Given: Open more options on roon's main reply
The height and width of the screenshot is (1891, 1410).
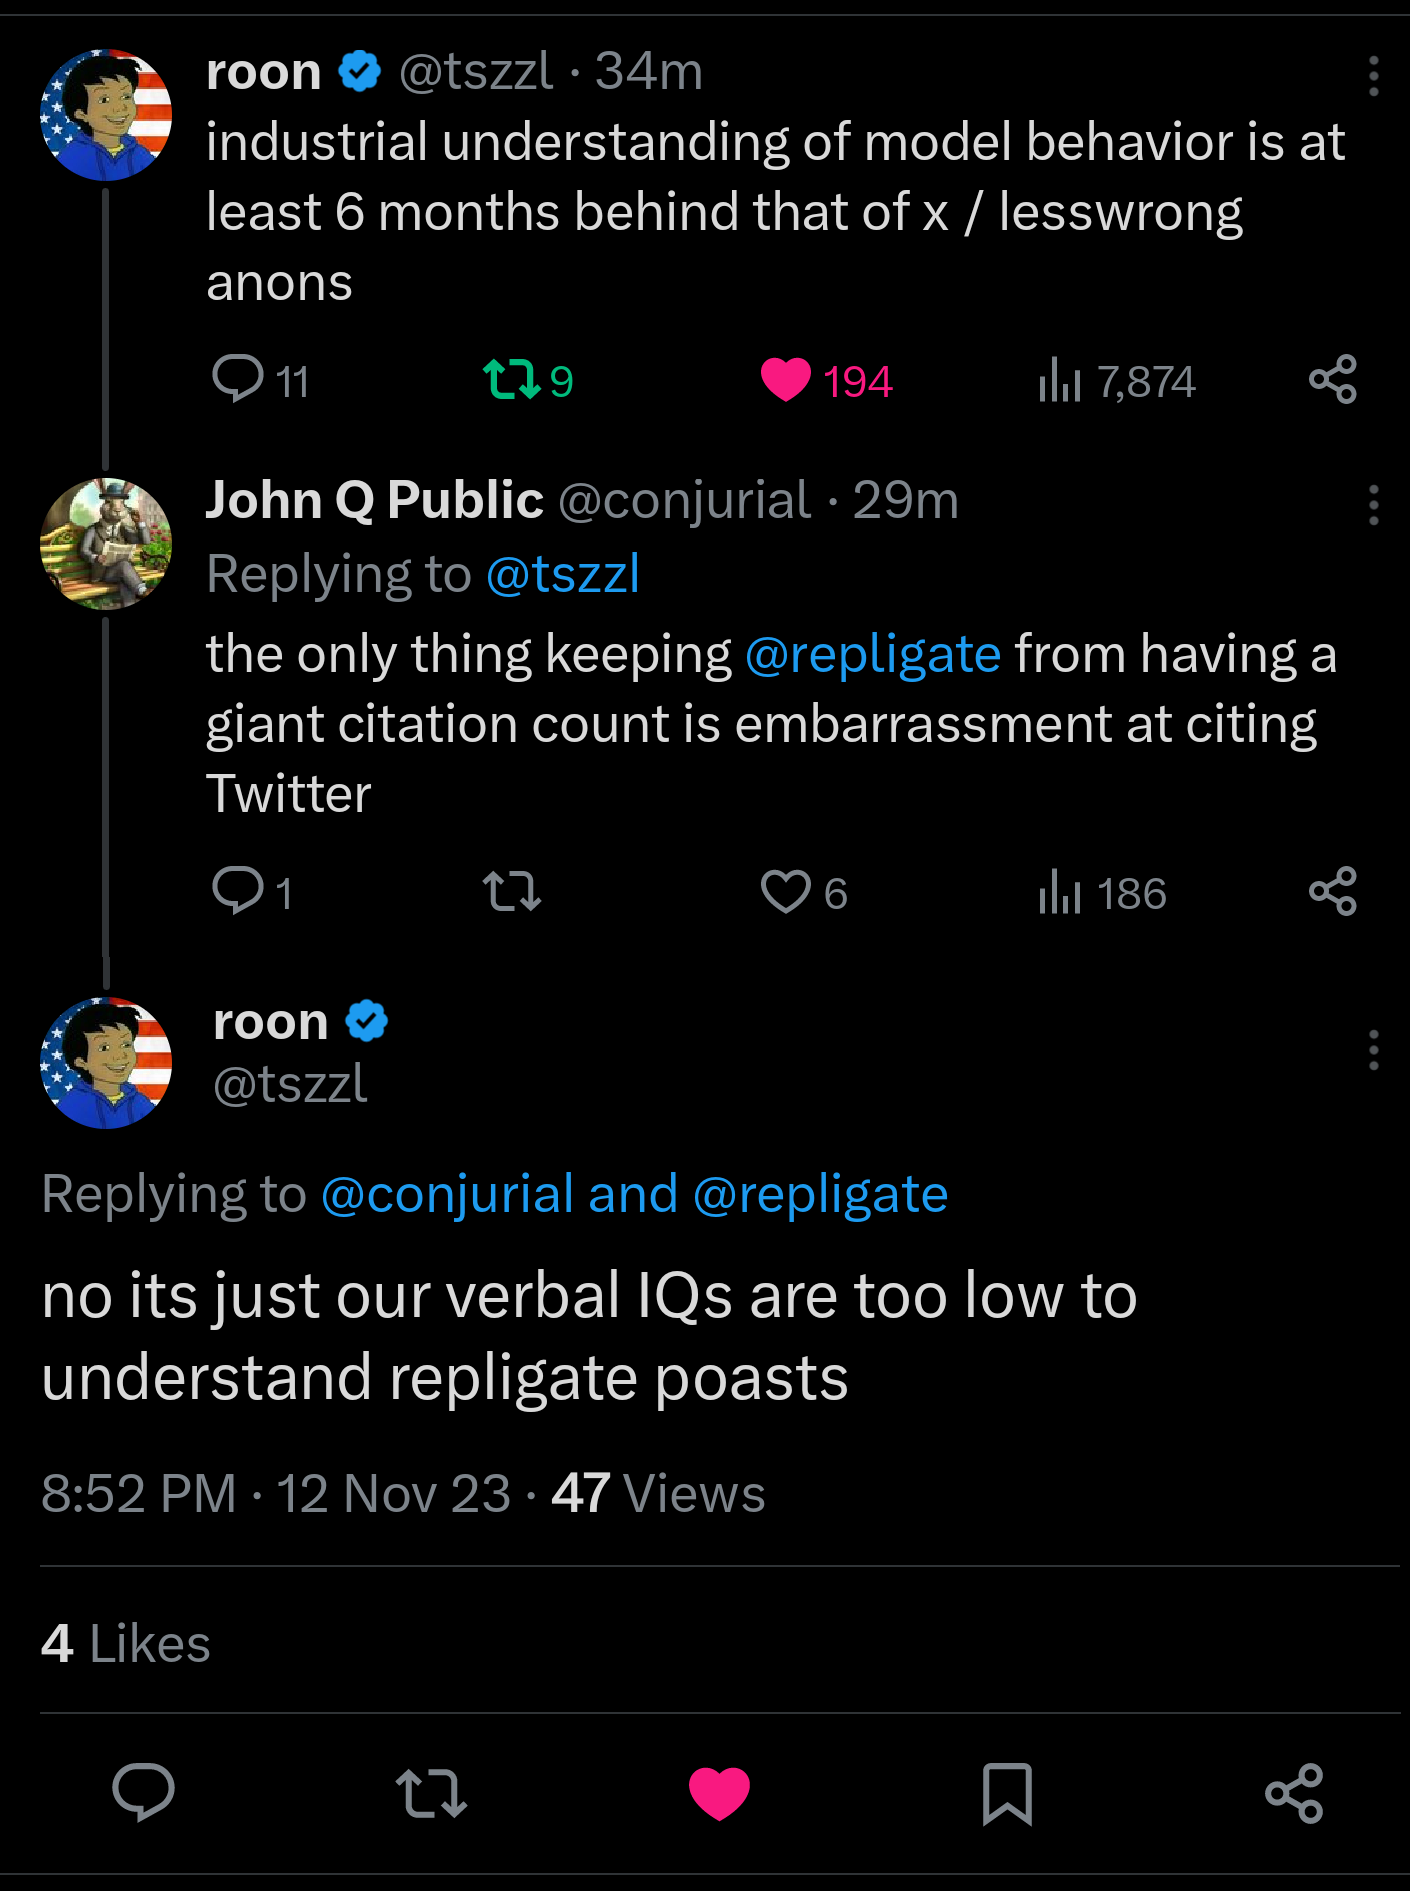Looking at the screenshot, I should point(1374,1050).
